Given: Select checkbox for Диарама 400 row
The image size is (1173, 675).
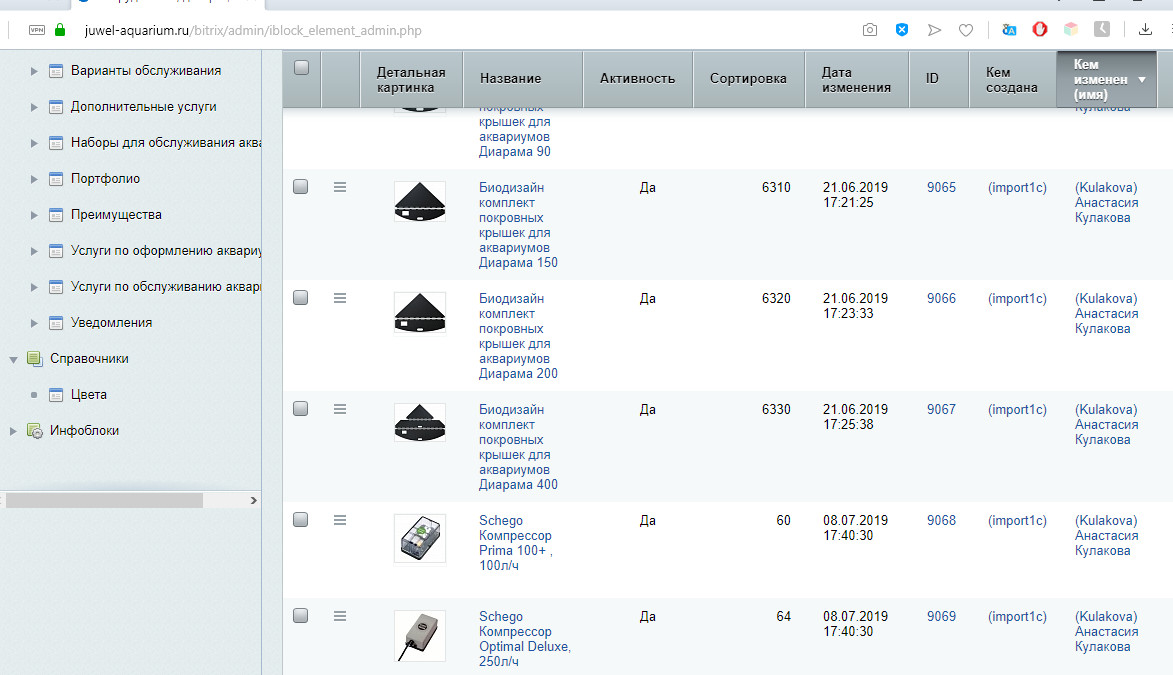Looking at the screenshot, I should click(301, 409).
